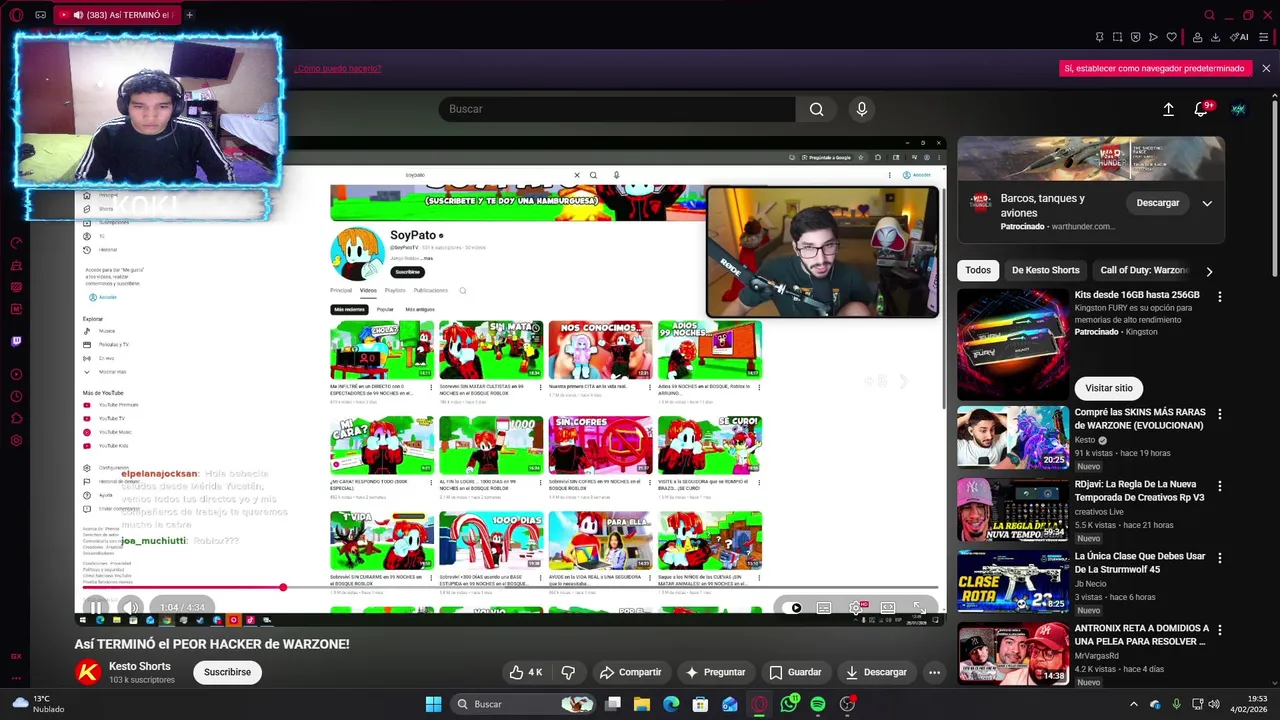The width and height of the screenshot is (1280, 720).
Task: Open Opera downloads icon
Action: (1215, 37)
